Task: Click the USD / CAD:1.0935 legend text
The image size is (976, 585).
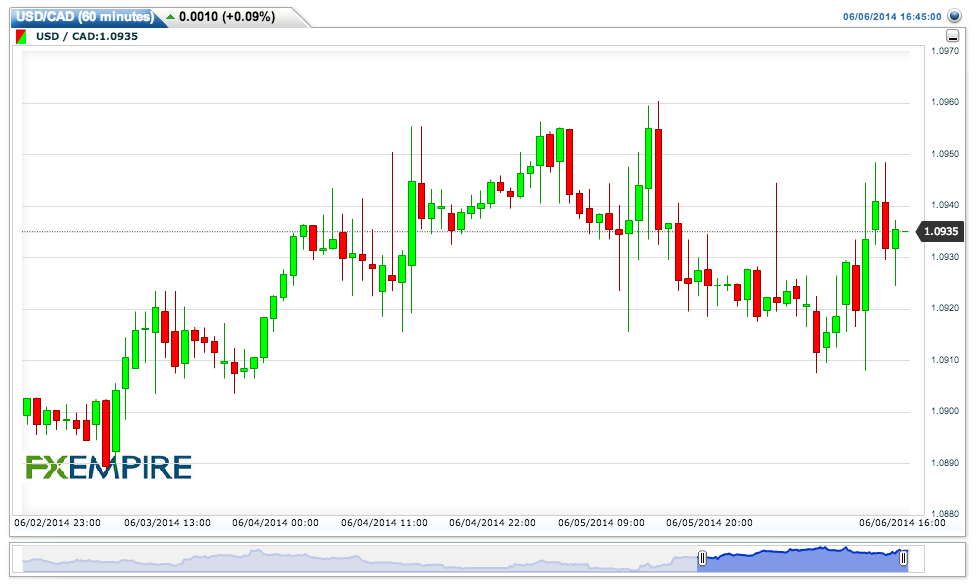Action: (87, 36)
